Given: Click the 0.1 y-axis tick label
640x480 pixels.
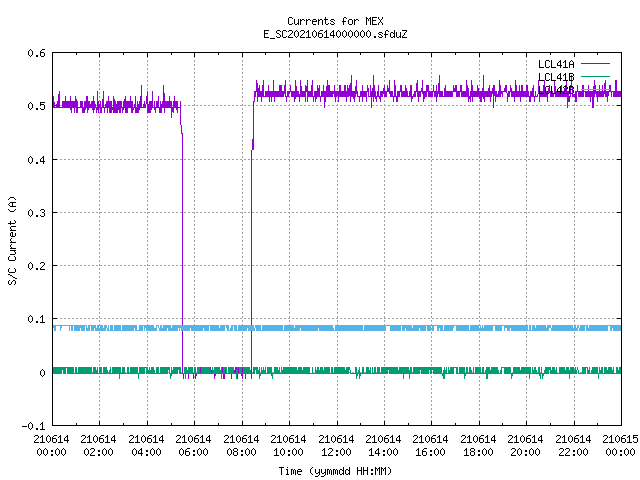Looking at the screenshot, I should click(x=36, y=319).
